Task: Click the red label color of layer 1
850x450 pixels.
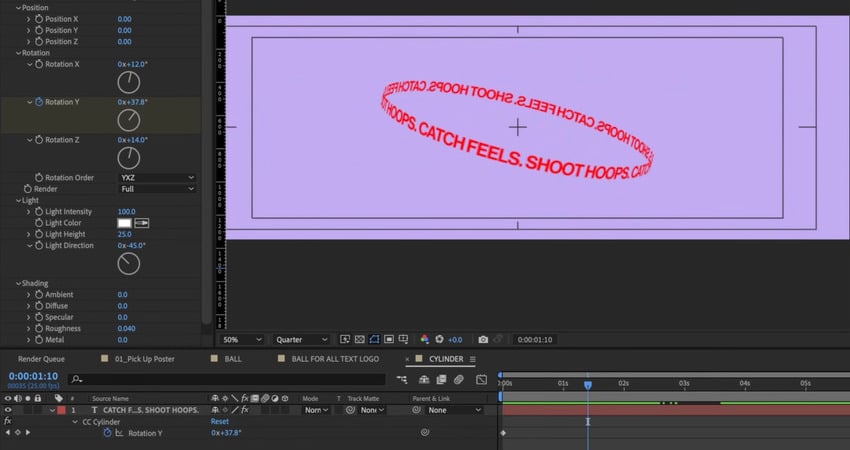Action: tap(61, 410)
